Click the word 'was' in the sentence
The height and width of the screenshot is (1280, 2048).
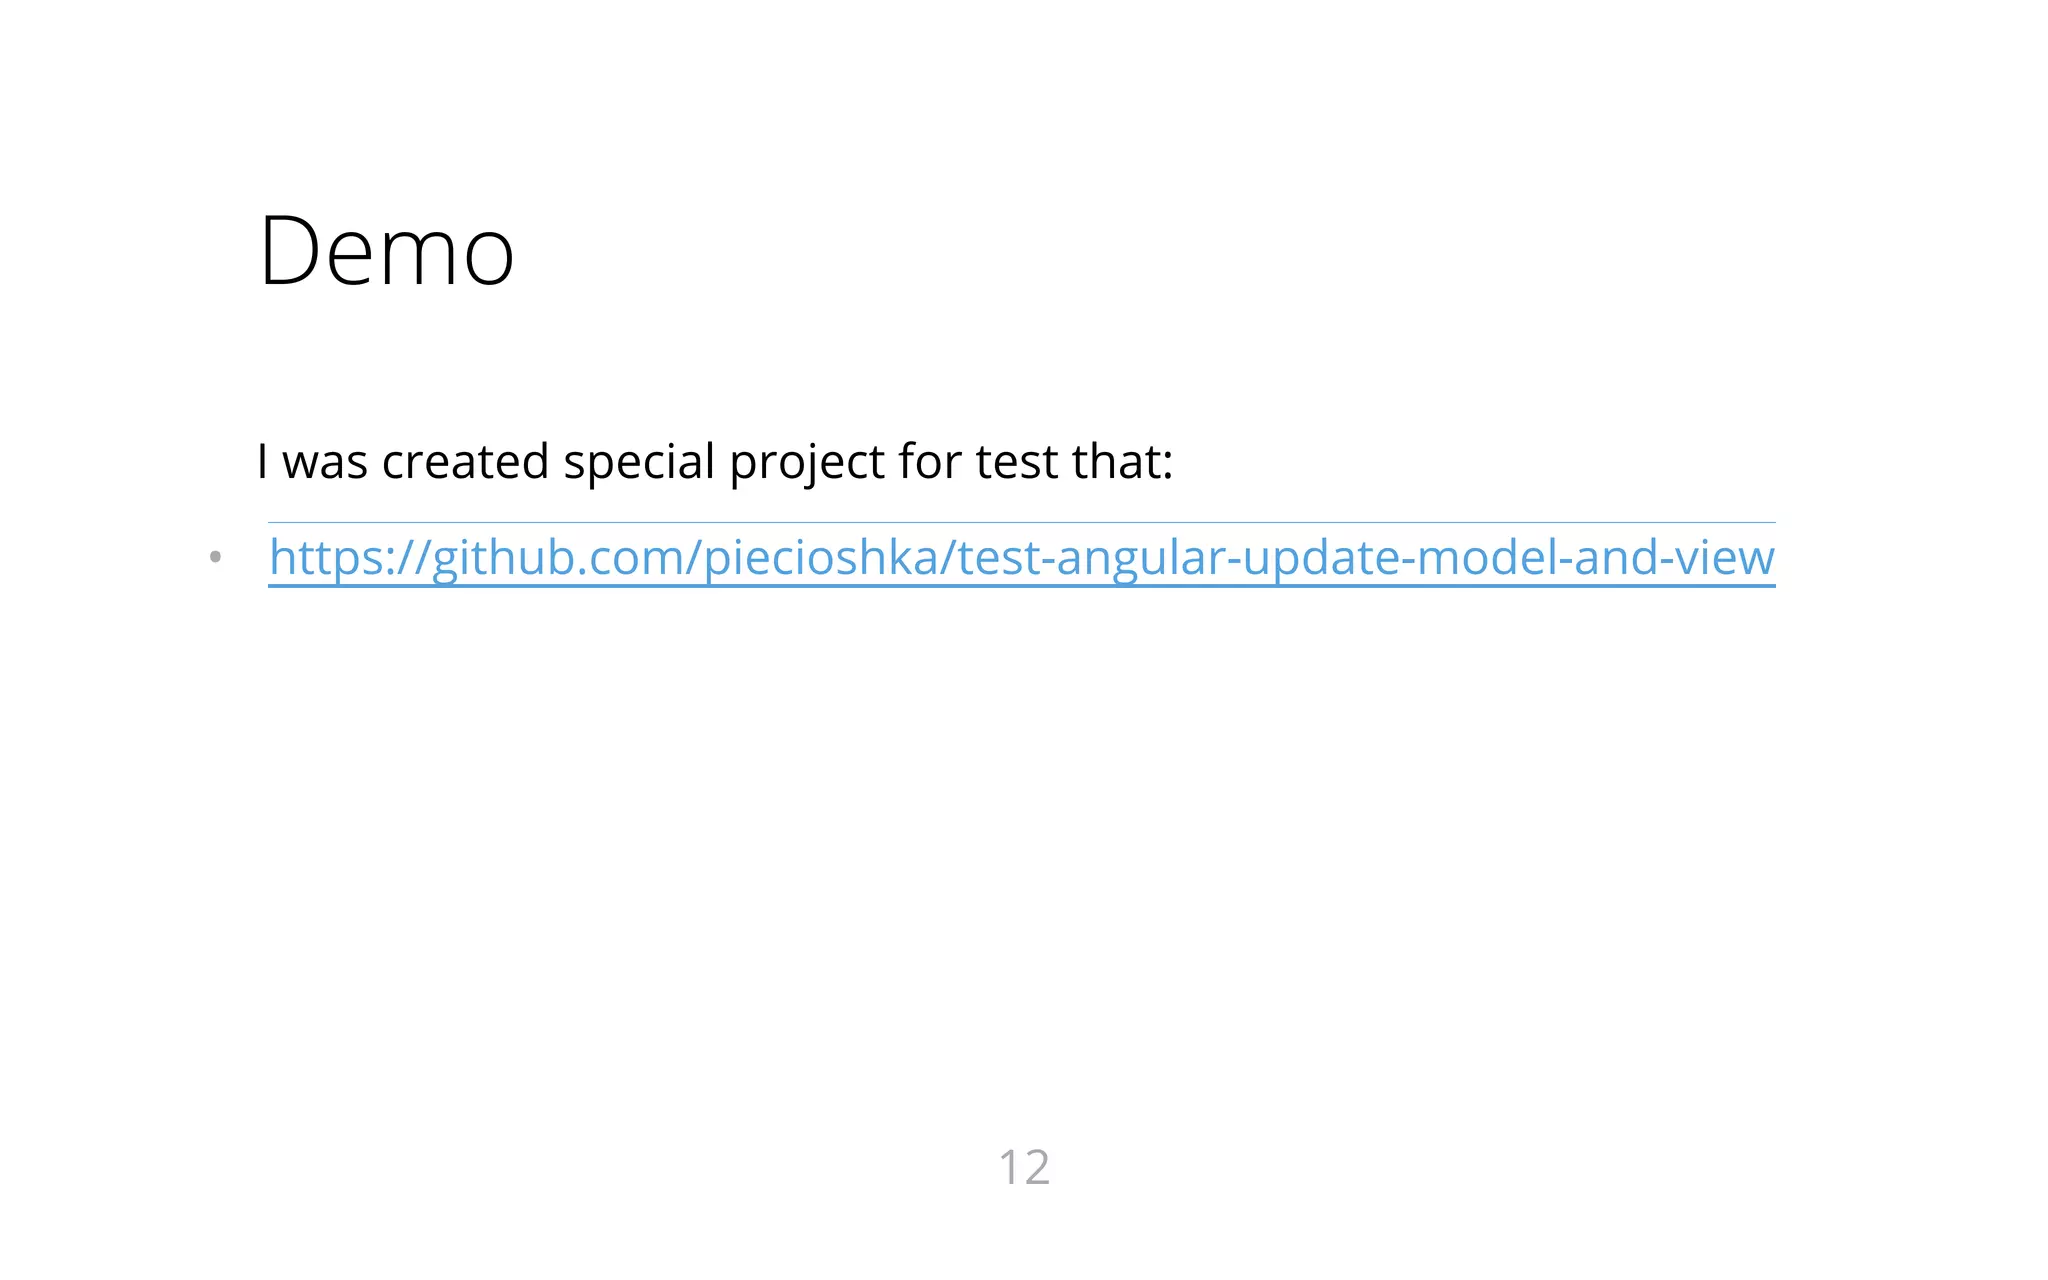tap(325, 462)
